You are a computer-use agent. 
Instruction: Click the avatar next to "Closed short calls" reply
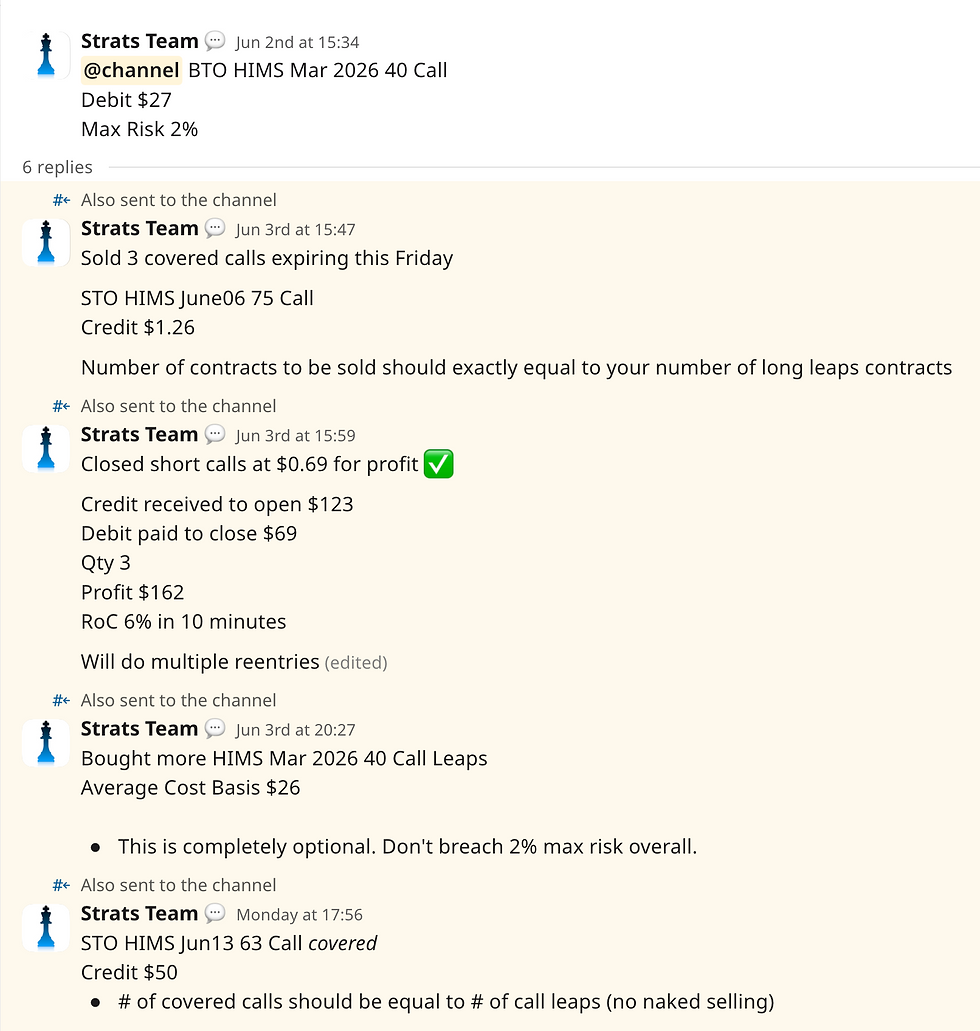(45, 448)
